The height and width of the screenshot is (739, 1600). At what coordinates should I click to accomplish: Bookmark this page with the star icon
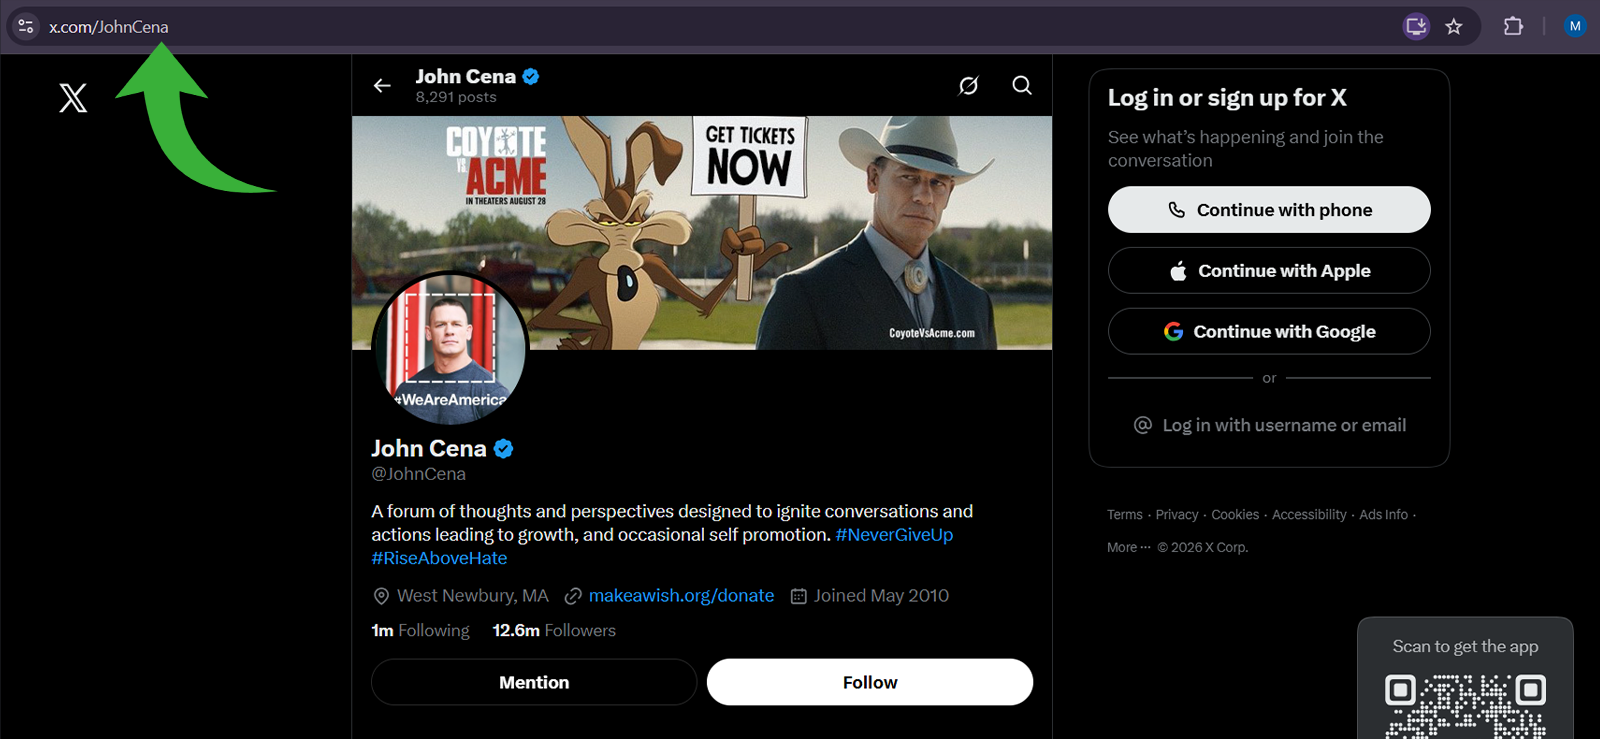click(1454, 27)
